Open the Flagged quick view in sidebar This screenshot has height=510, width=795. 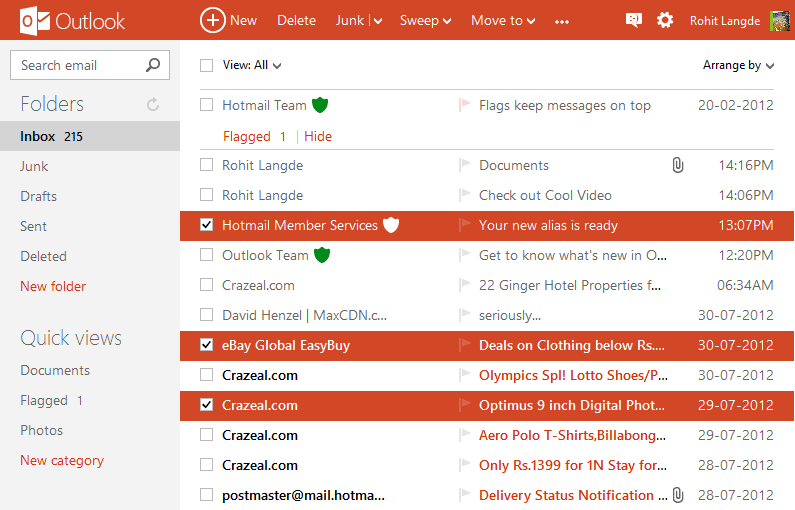point(51,400)
